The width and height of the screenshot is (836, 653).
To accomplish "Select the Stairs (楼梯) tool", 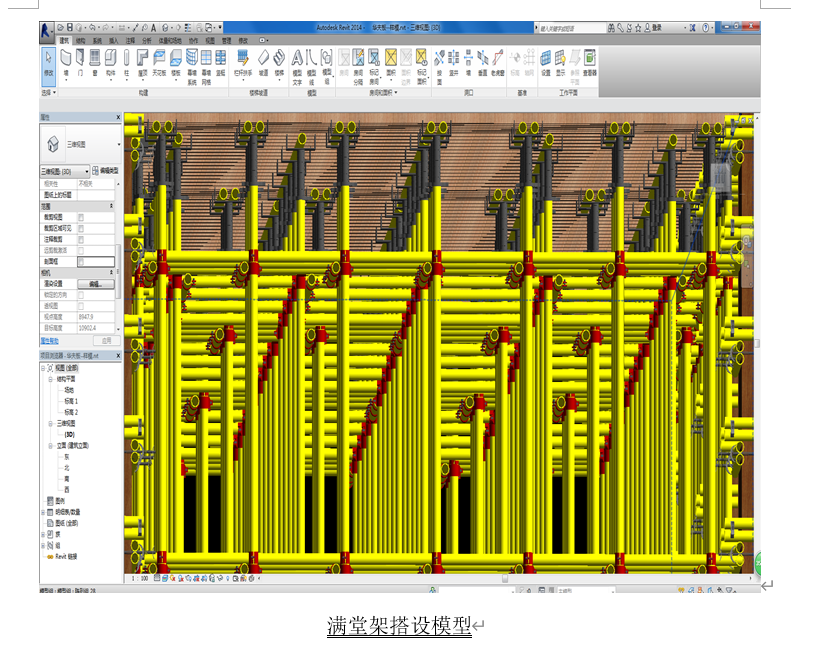I will (x=279, y=63).
